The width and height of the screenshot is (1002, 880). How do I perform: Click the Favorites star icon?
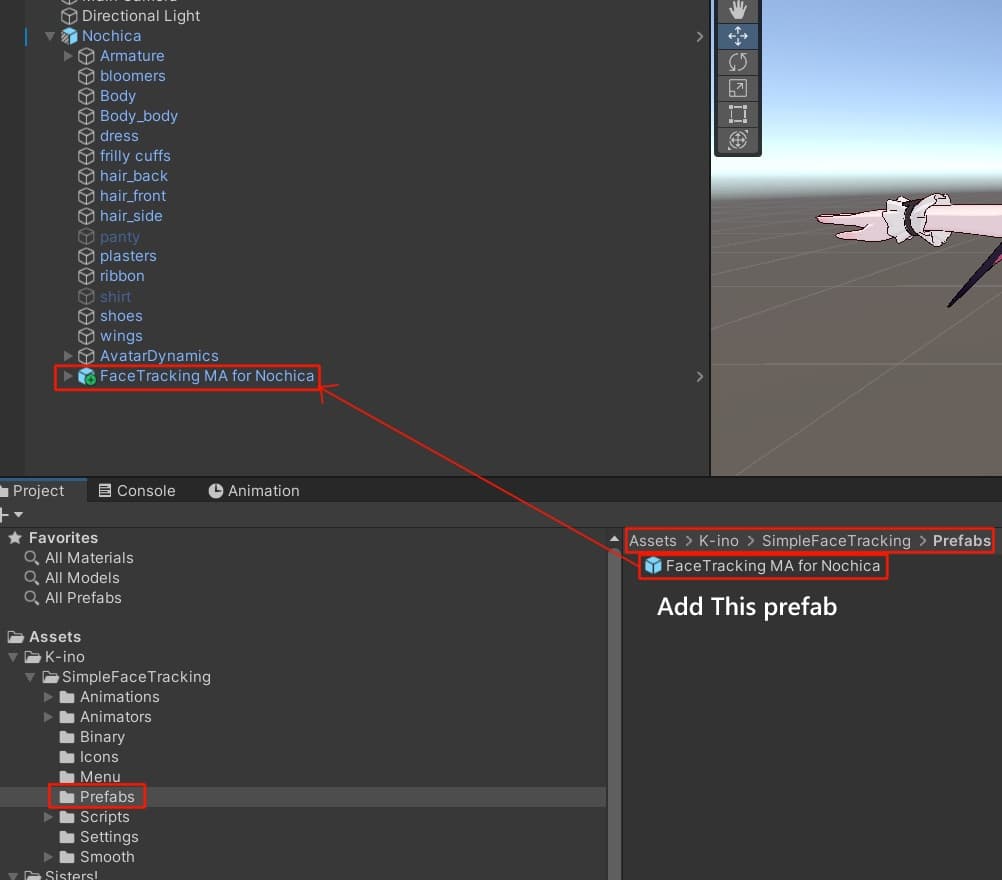[x=15, y=538]
